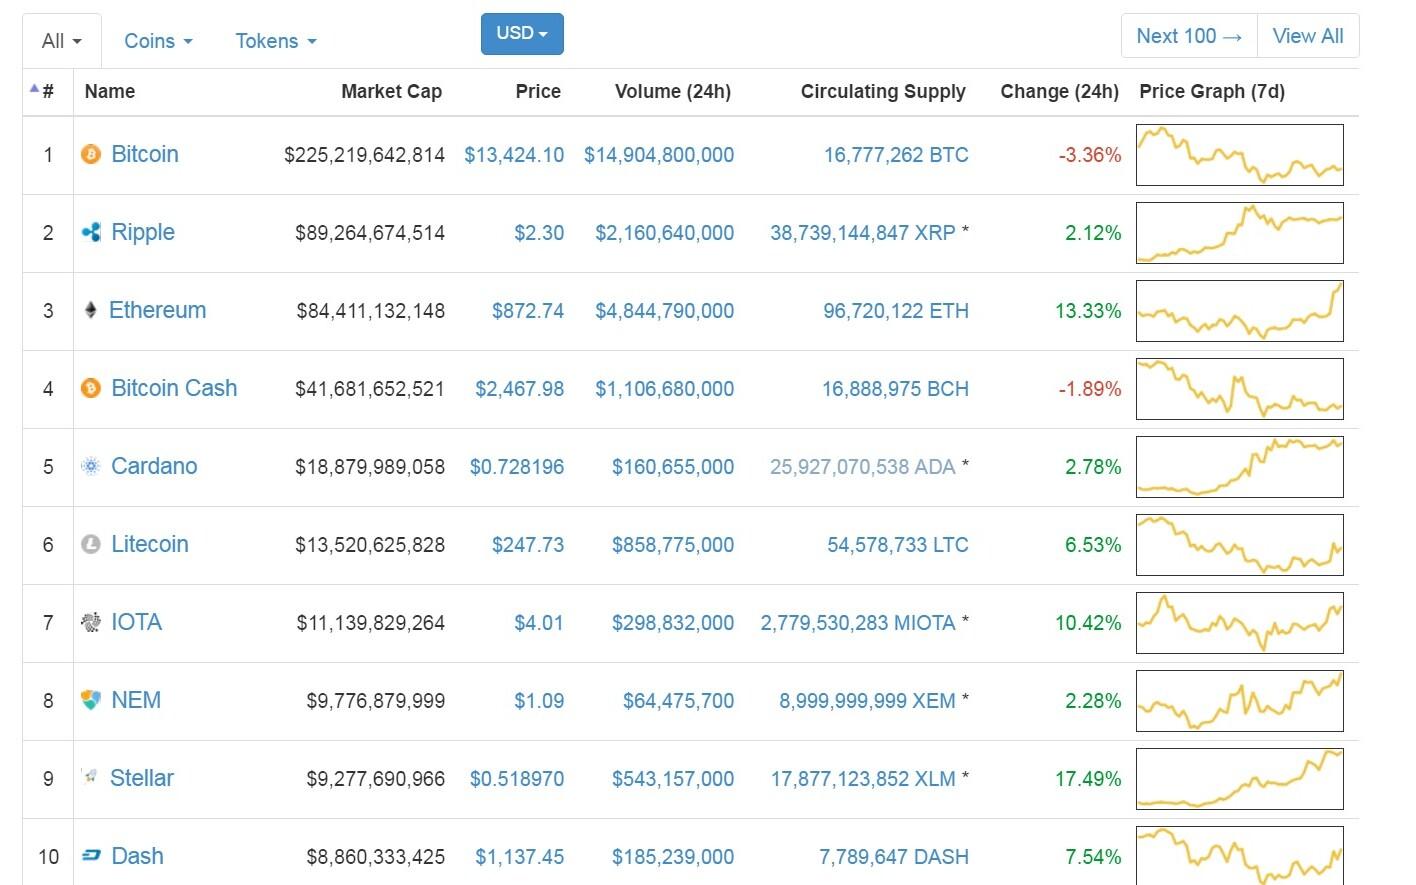Screen dimensions: 1416x885
Task: Go to Next 100 listings
Action: (x=1189, y=36)
